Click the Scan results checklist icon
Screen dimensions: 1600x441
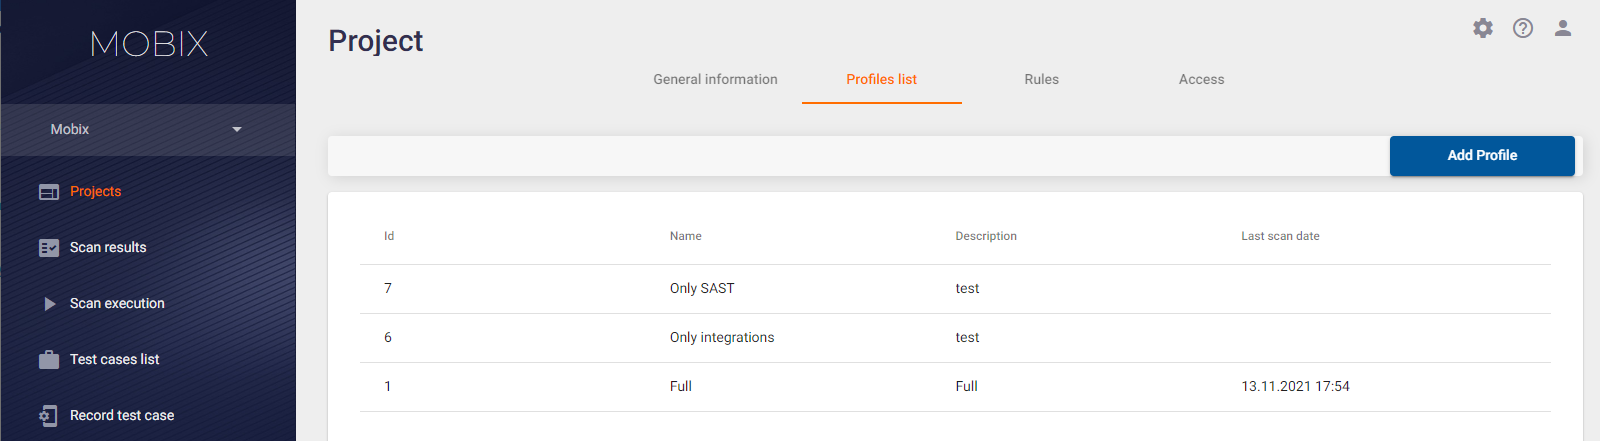pyautogui.click(x=49, y=248)
